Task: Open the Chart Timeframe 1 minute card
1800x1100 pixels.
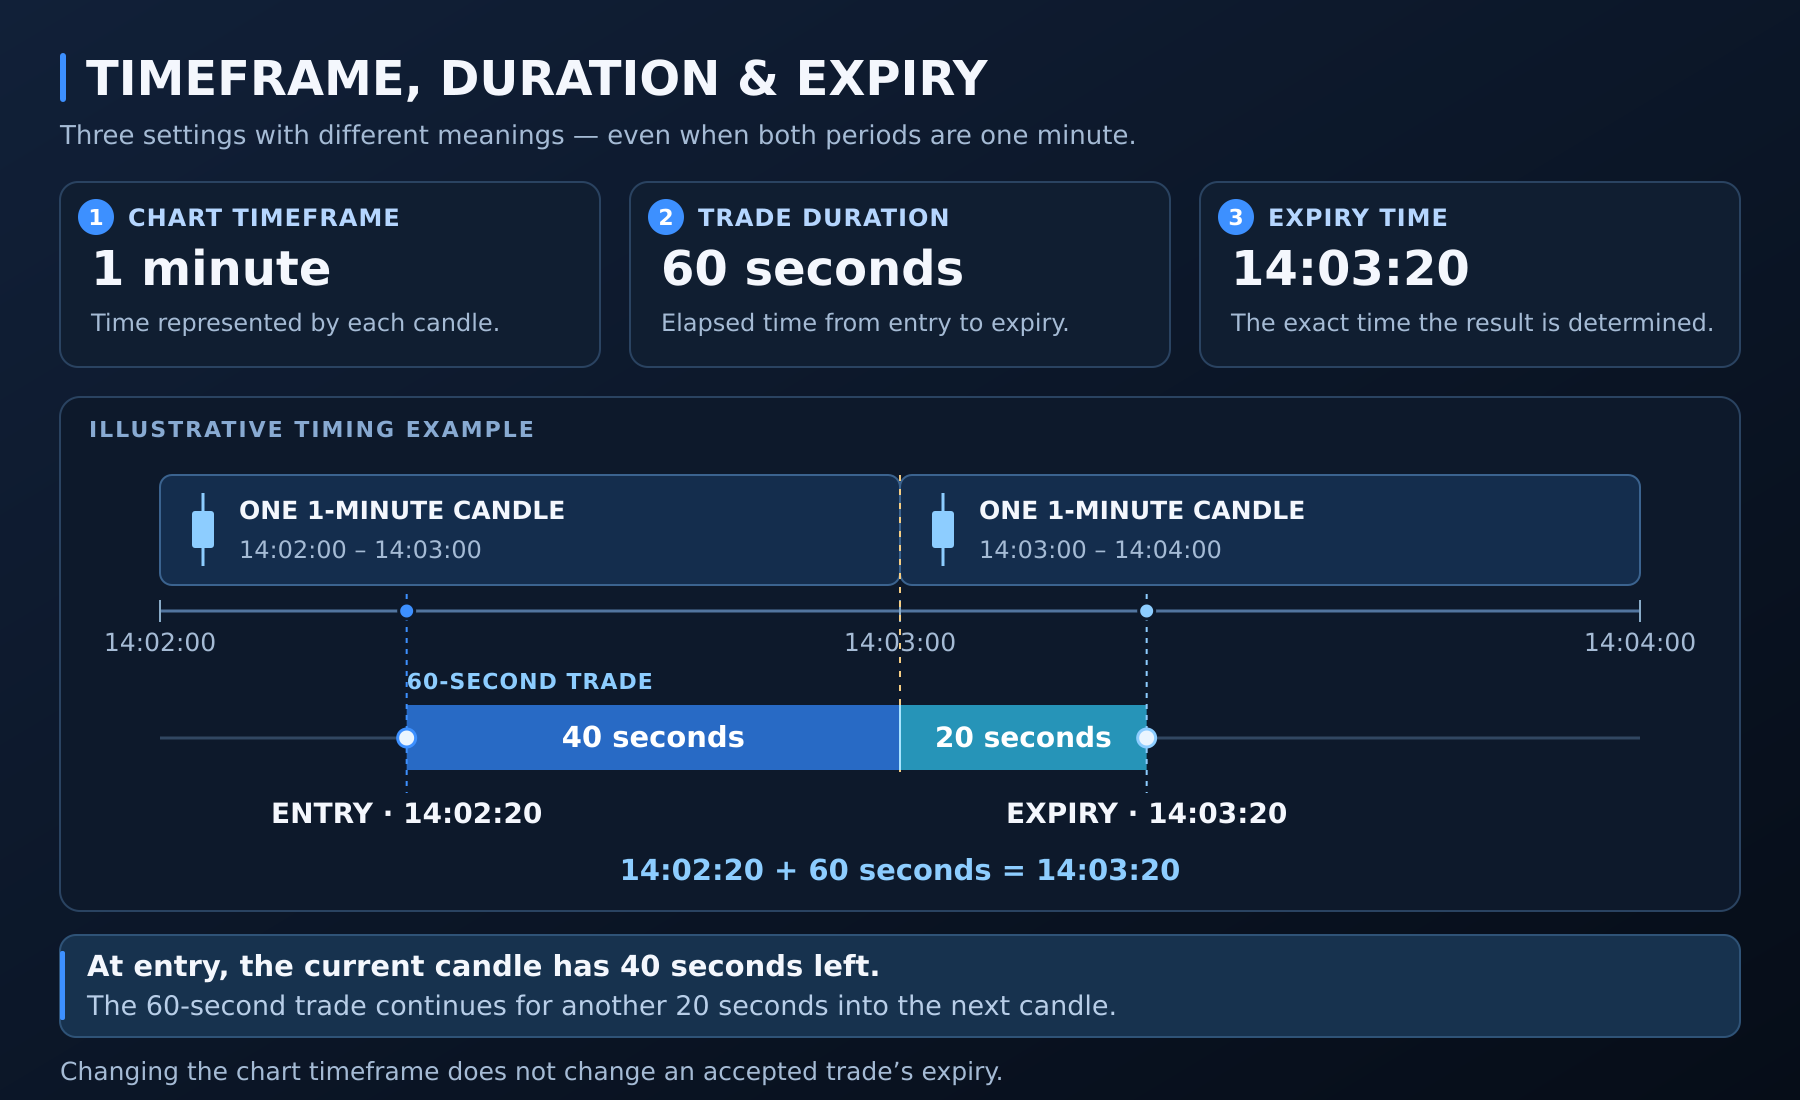Action: point(330,274)
